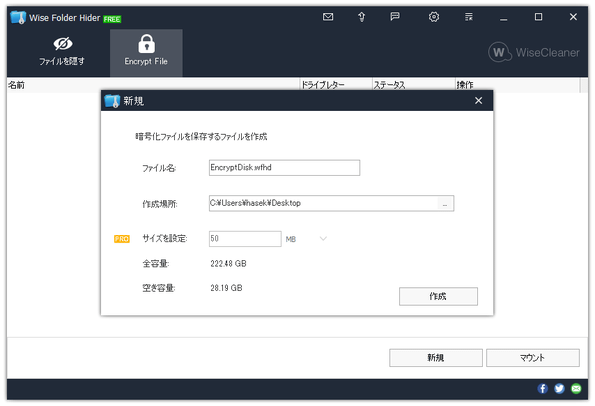Open the mail feedback icon in title bar

pos(328,17)
